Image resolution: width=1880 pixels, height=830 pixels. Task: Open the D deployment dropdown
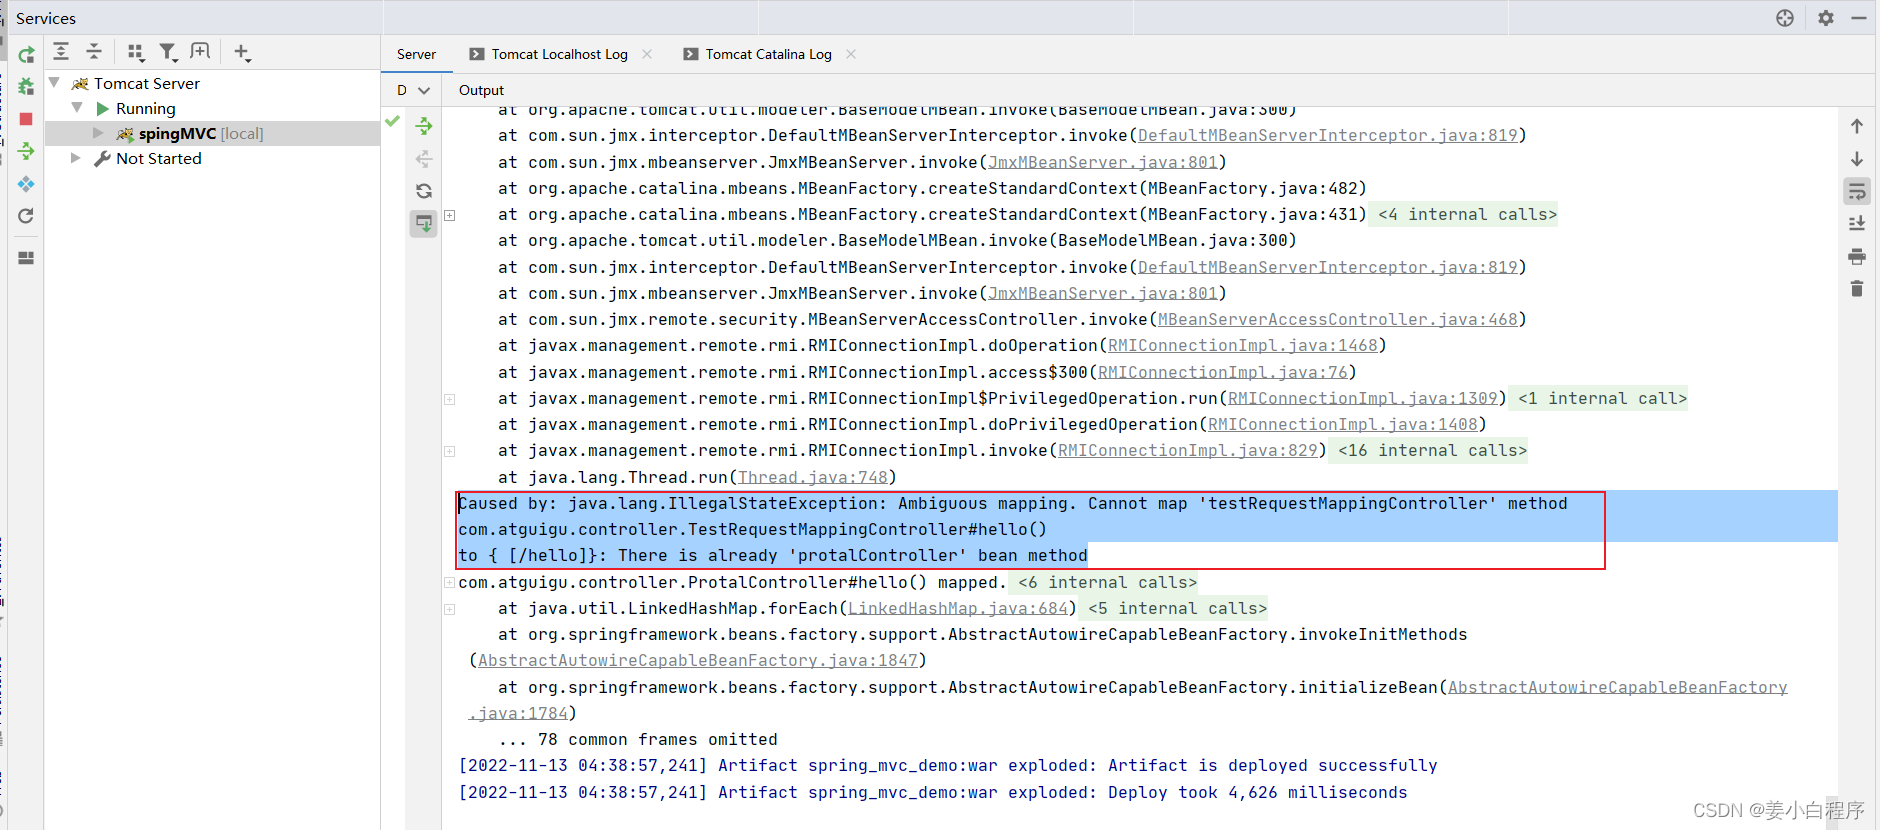click(413, 90)
